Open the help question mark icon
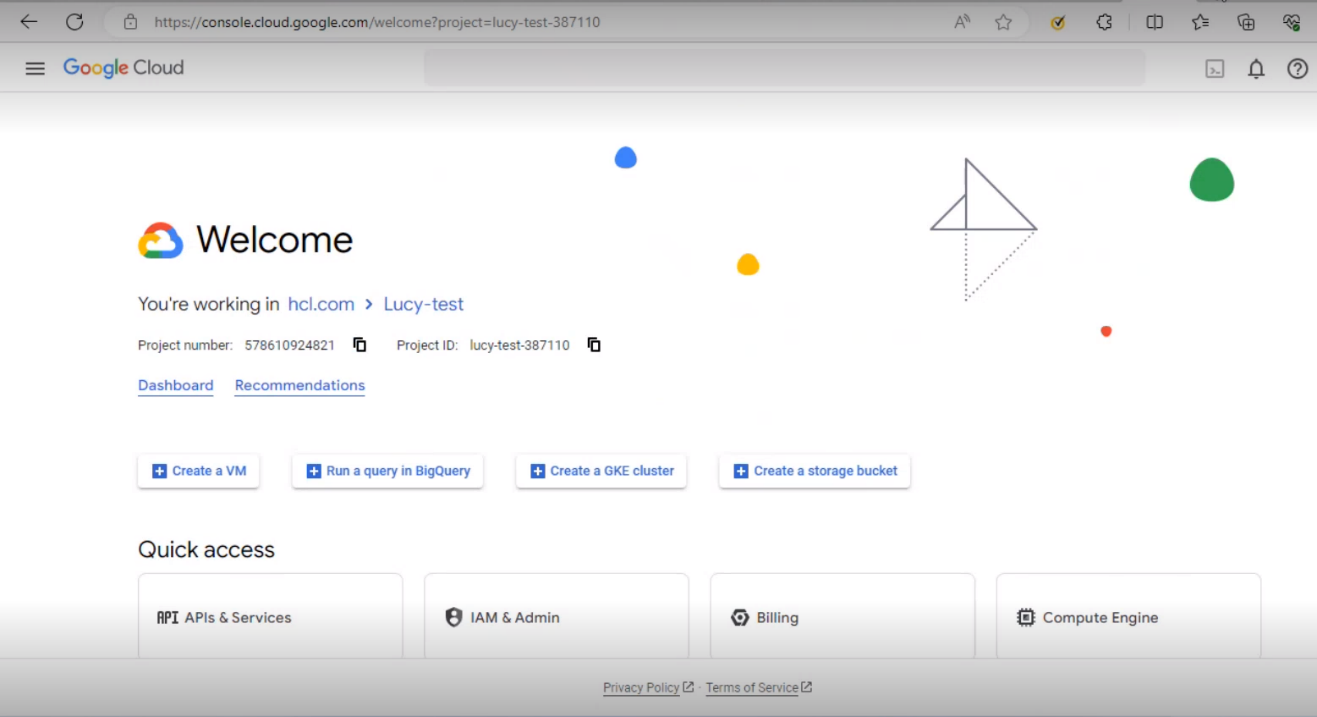Image resolution: width=1317 pixels, height=717 pixels. pos(1297,69)
